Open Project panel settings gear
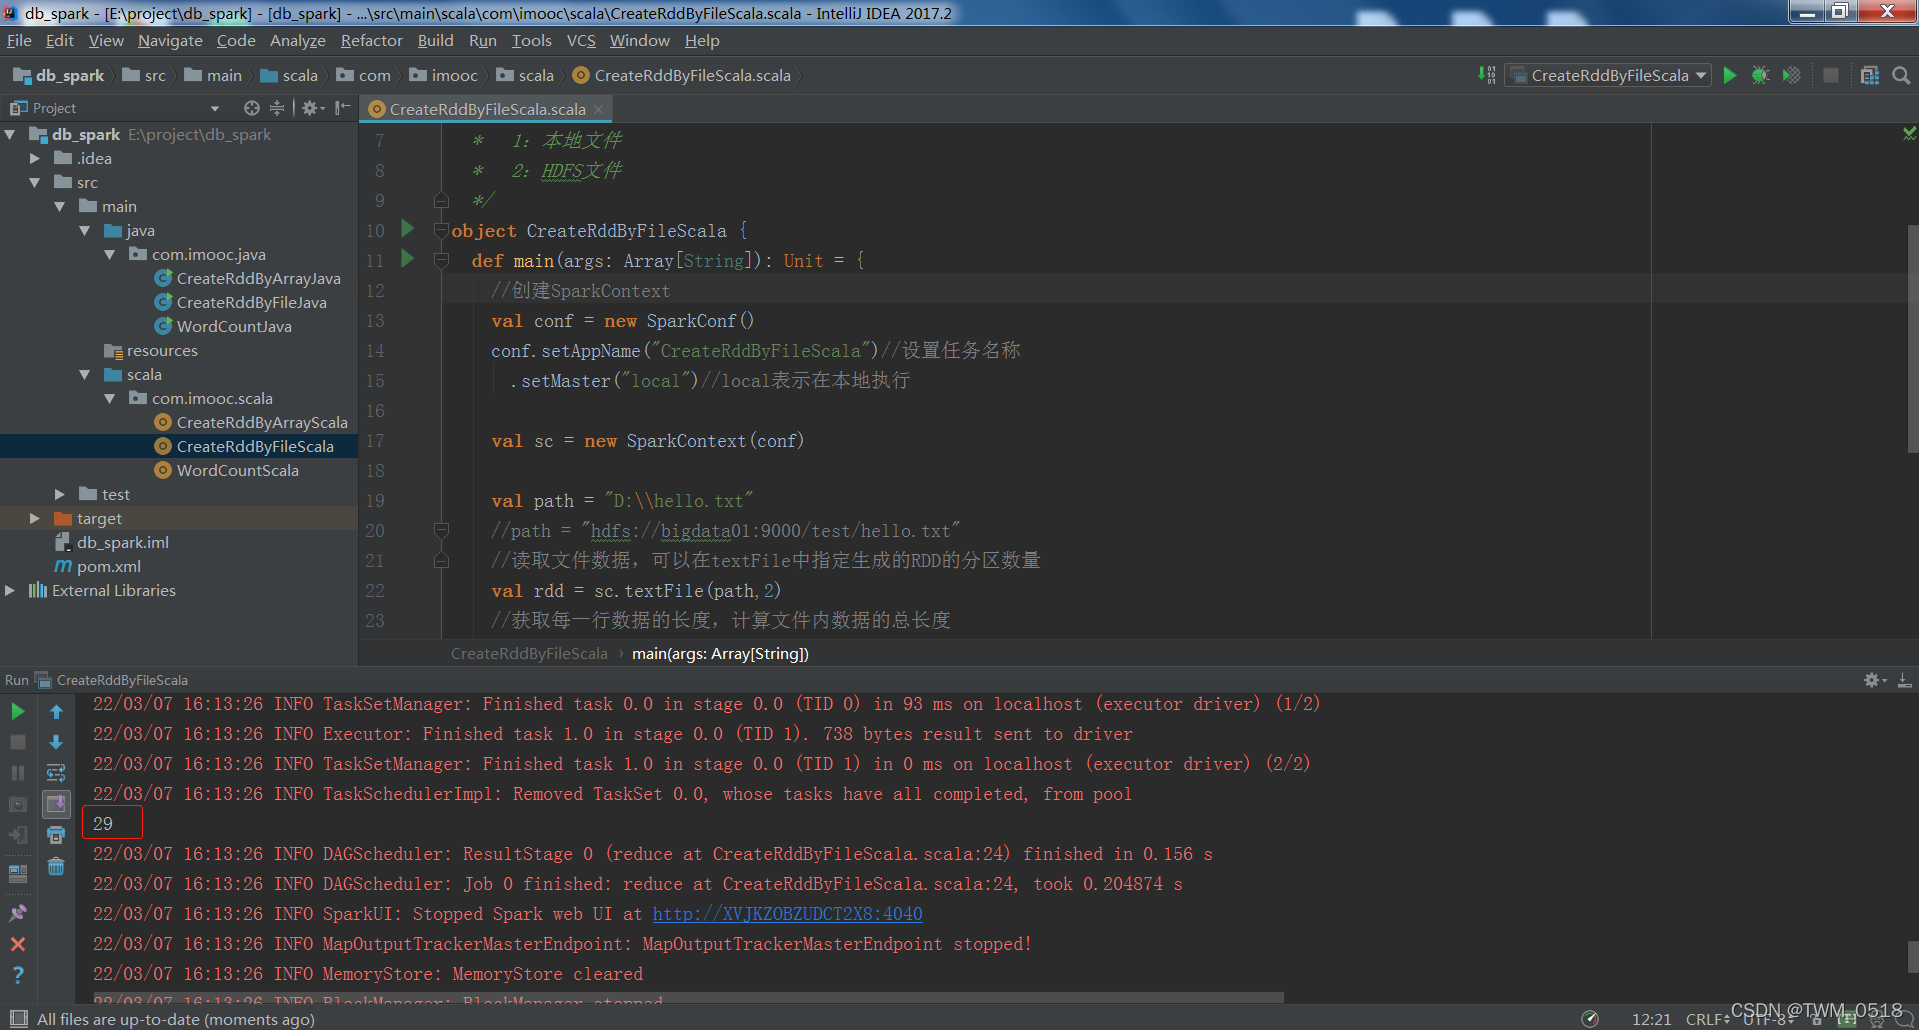The image size is (1919, 1030). (x=312, y=108)
